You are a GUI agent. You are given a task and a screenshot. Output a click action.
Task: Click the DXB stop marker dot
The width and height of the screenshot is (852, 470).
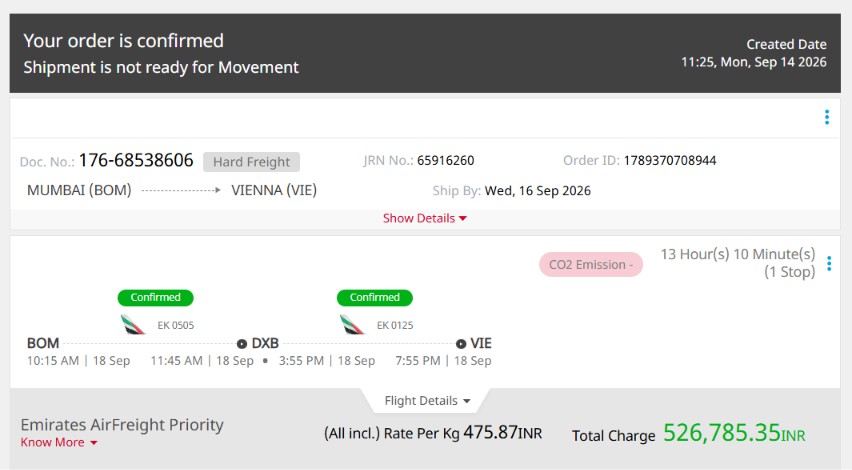(242, 344)
